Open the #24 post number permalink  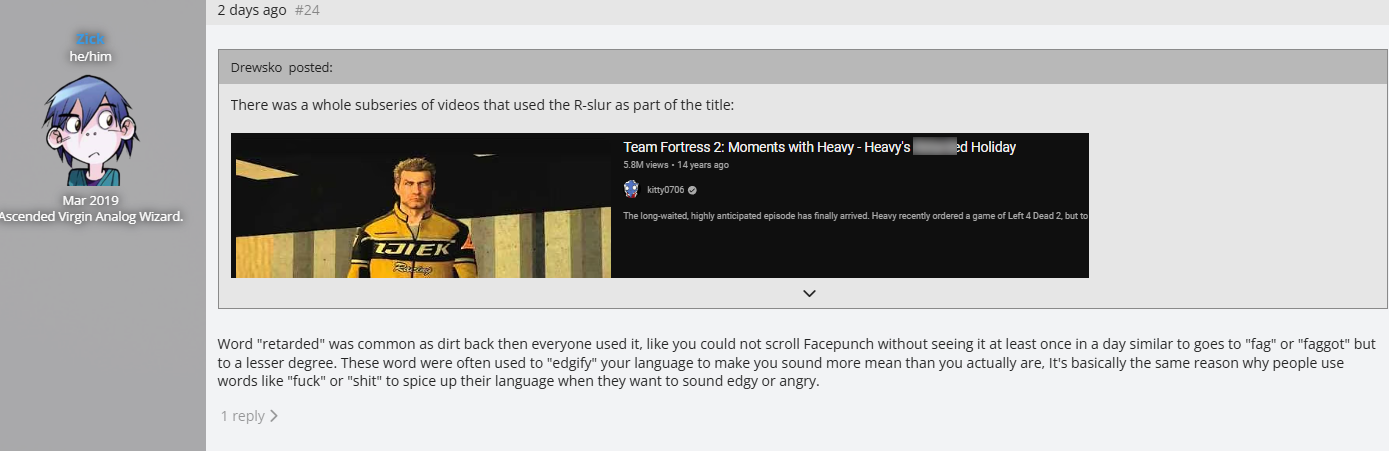tap(307, 10)
